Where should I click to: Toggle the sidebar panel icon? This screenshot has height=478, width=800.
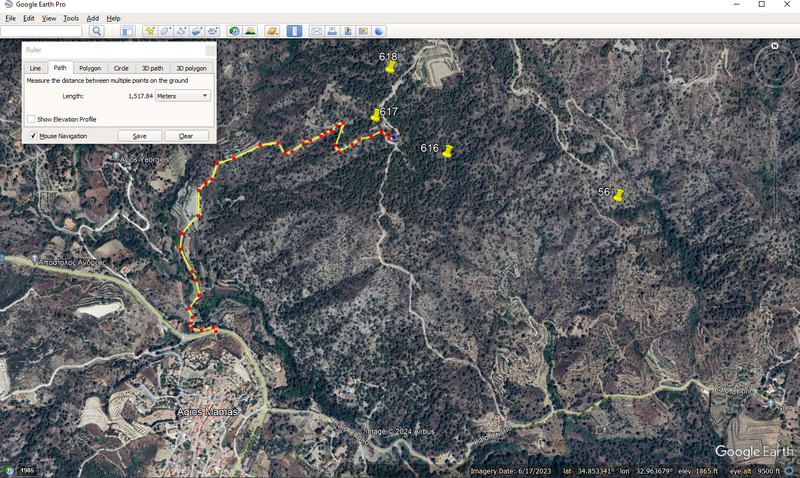(127, 31)
